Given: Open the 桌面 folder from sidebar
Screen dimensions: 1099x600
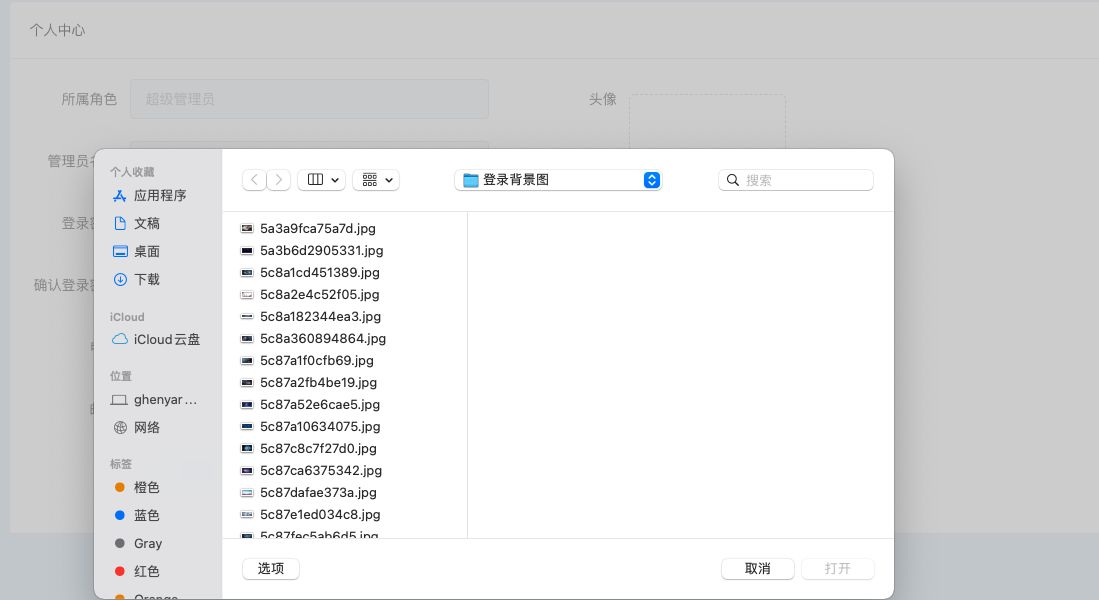Looking at the screenshot, I should pos(146,251).
